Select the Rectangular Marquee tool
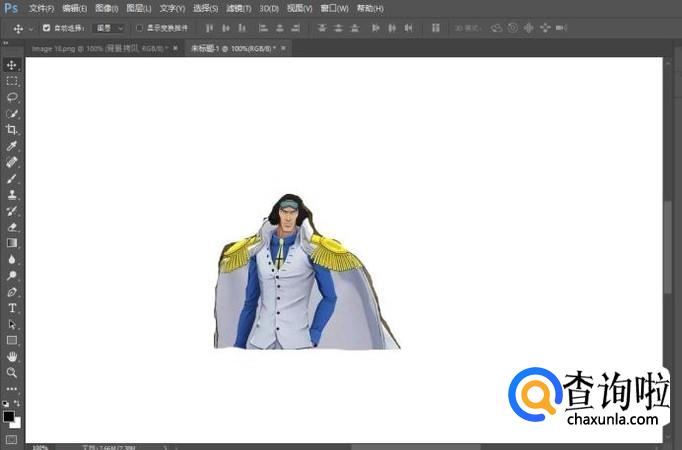Image resolution: width=682 pixels, height=450 pixels. pos(12,81)
